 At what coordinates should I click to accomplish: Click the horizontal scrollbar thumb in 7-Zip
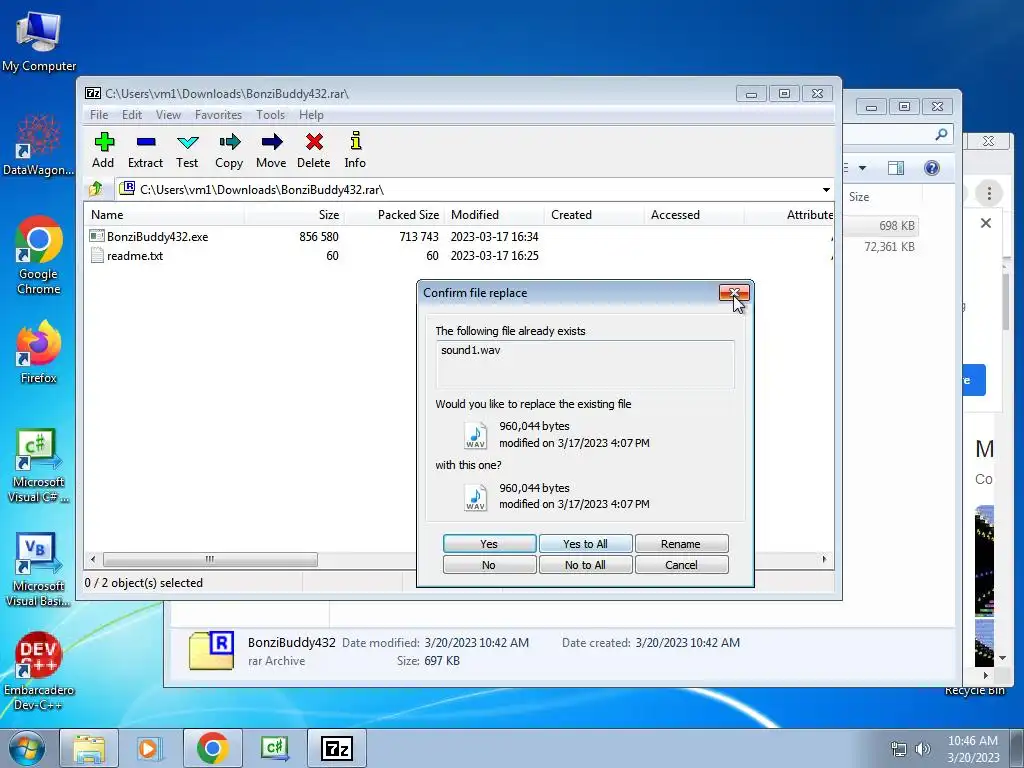pyautogui.click(x=210, y=560)
